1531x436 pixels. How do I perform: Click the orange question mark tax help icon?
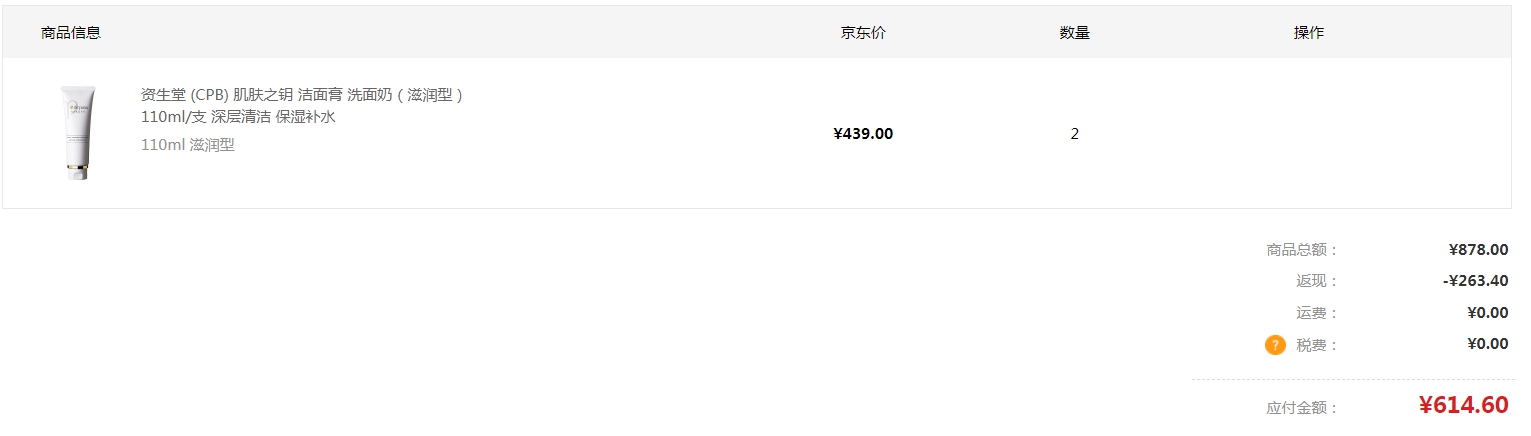pos(1275,345)
